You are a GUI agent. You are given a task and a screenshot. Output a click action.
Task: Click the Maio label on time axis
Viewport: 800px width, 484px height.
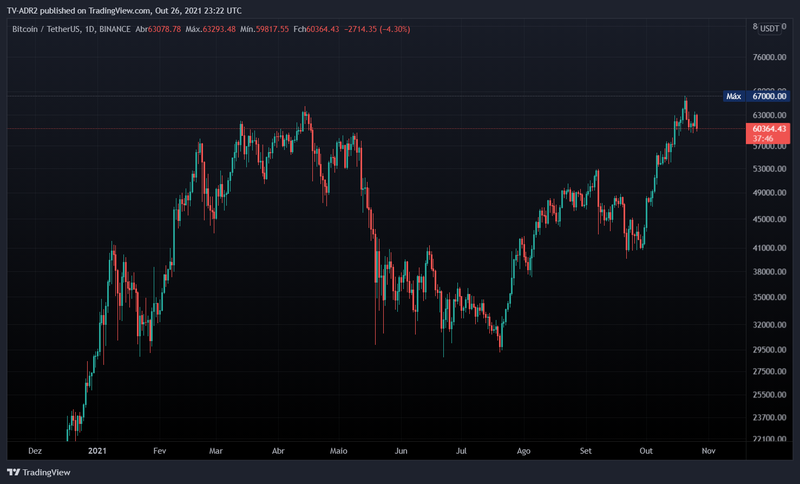pyautogui.click(x=338, y=451)
